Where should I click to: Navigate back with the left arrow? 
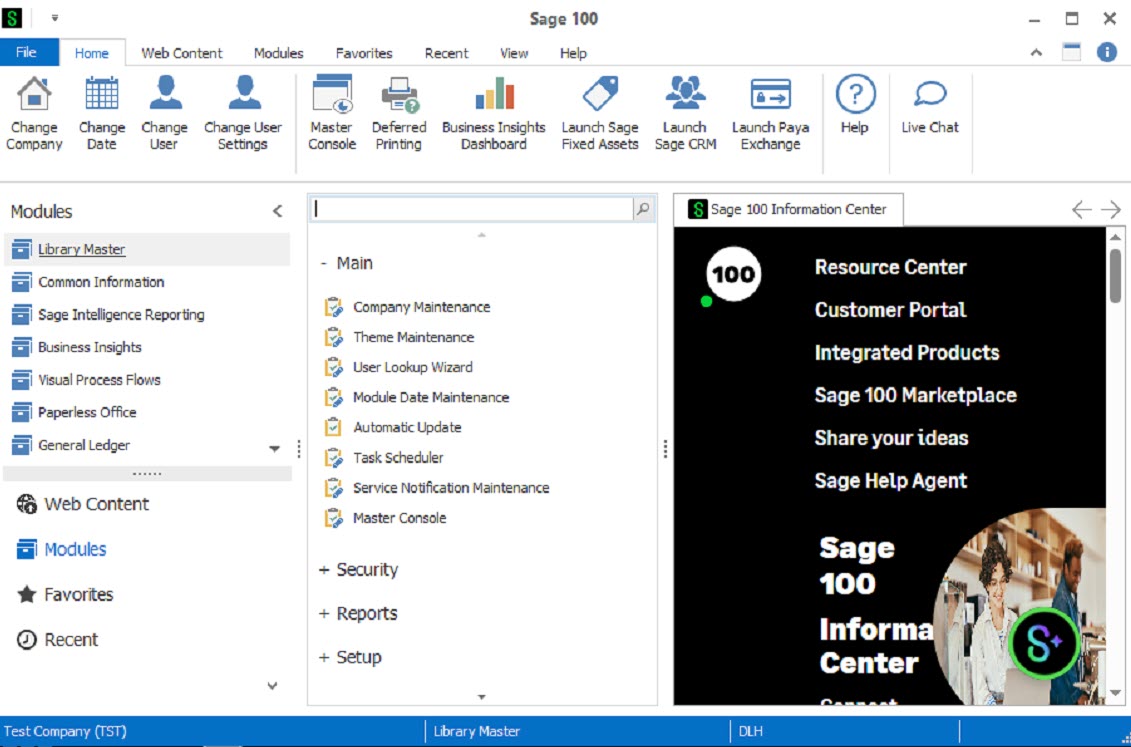click(x=1081, y=210)
